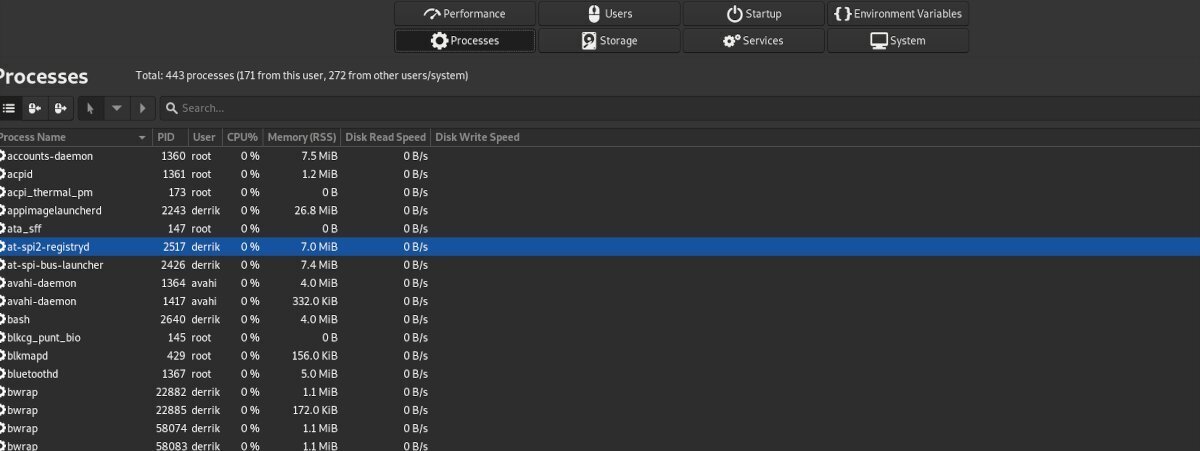The image size is (1200, 451).
Task: Toggle processes from this user filter
Action: [35, 108]
